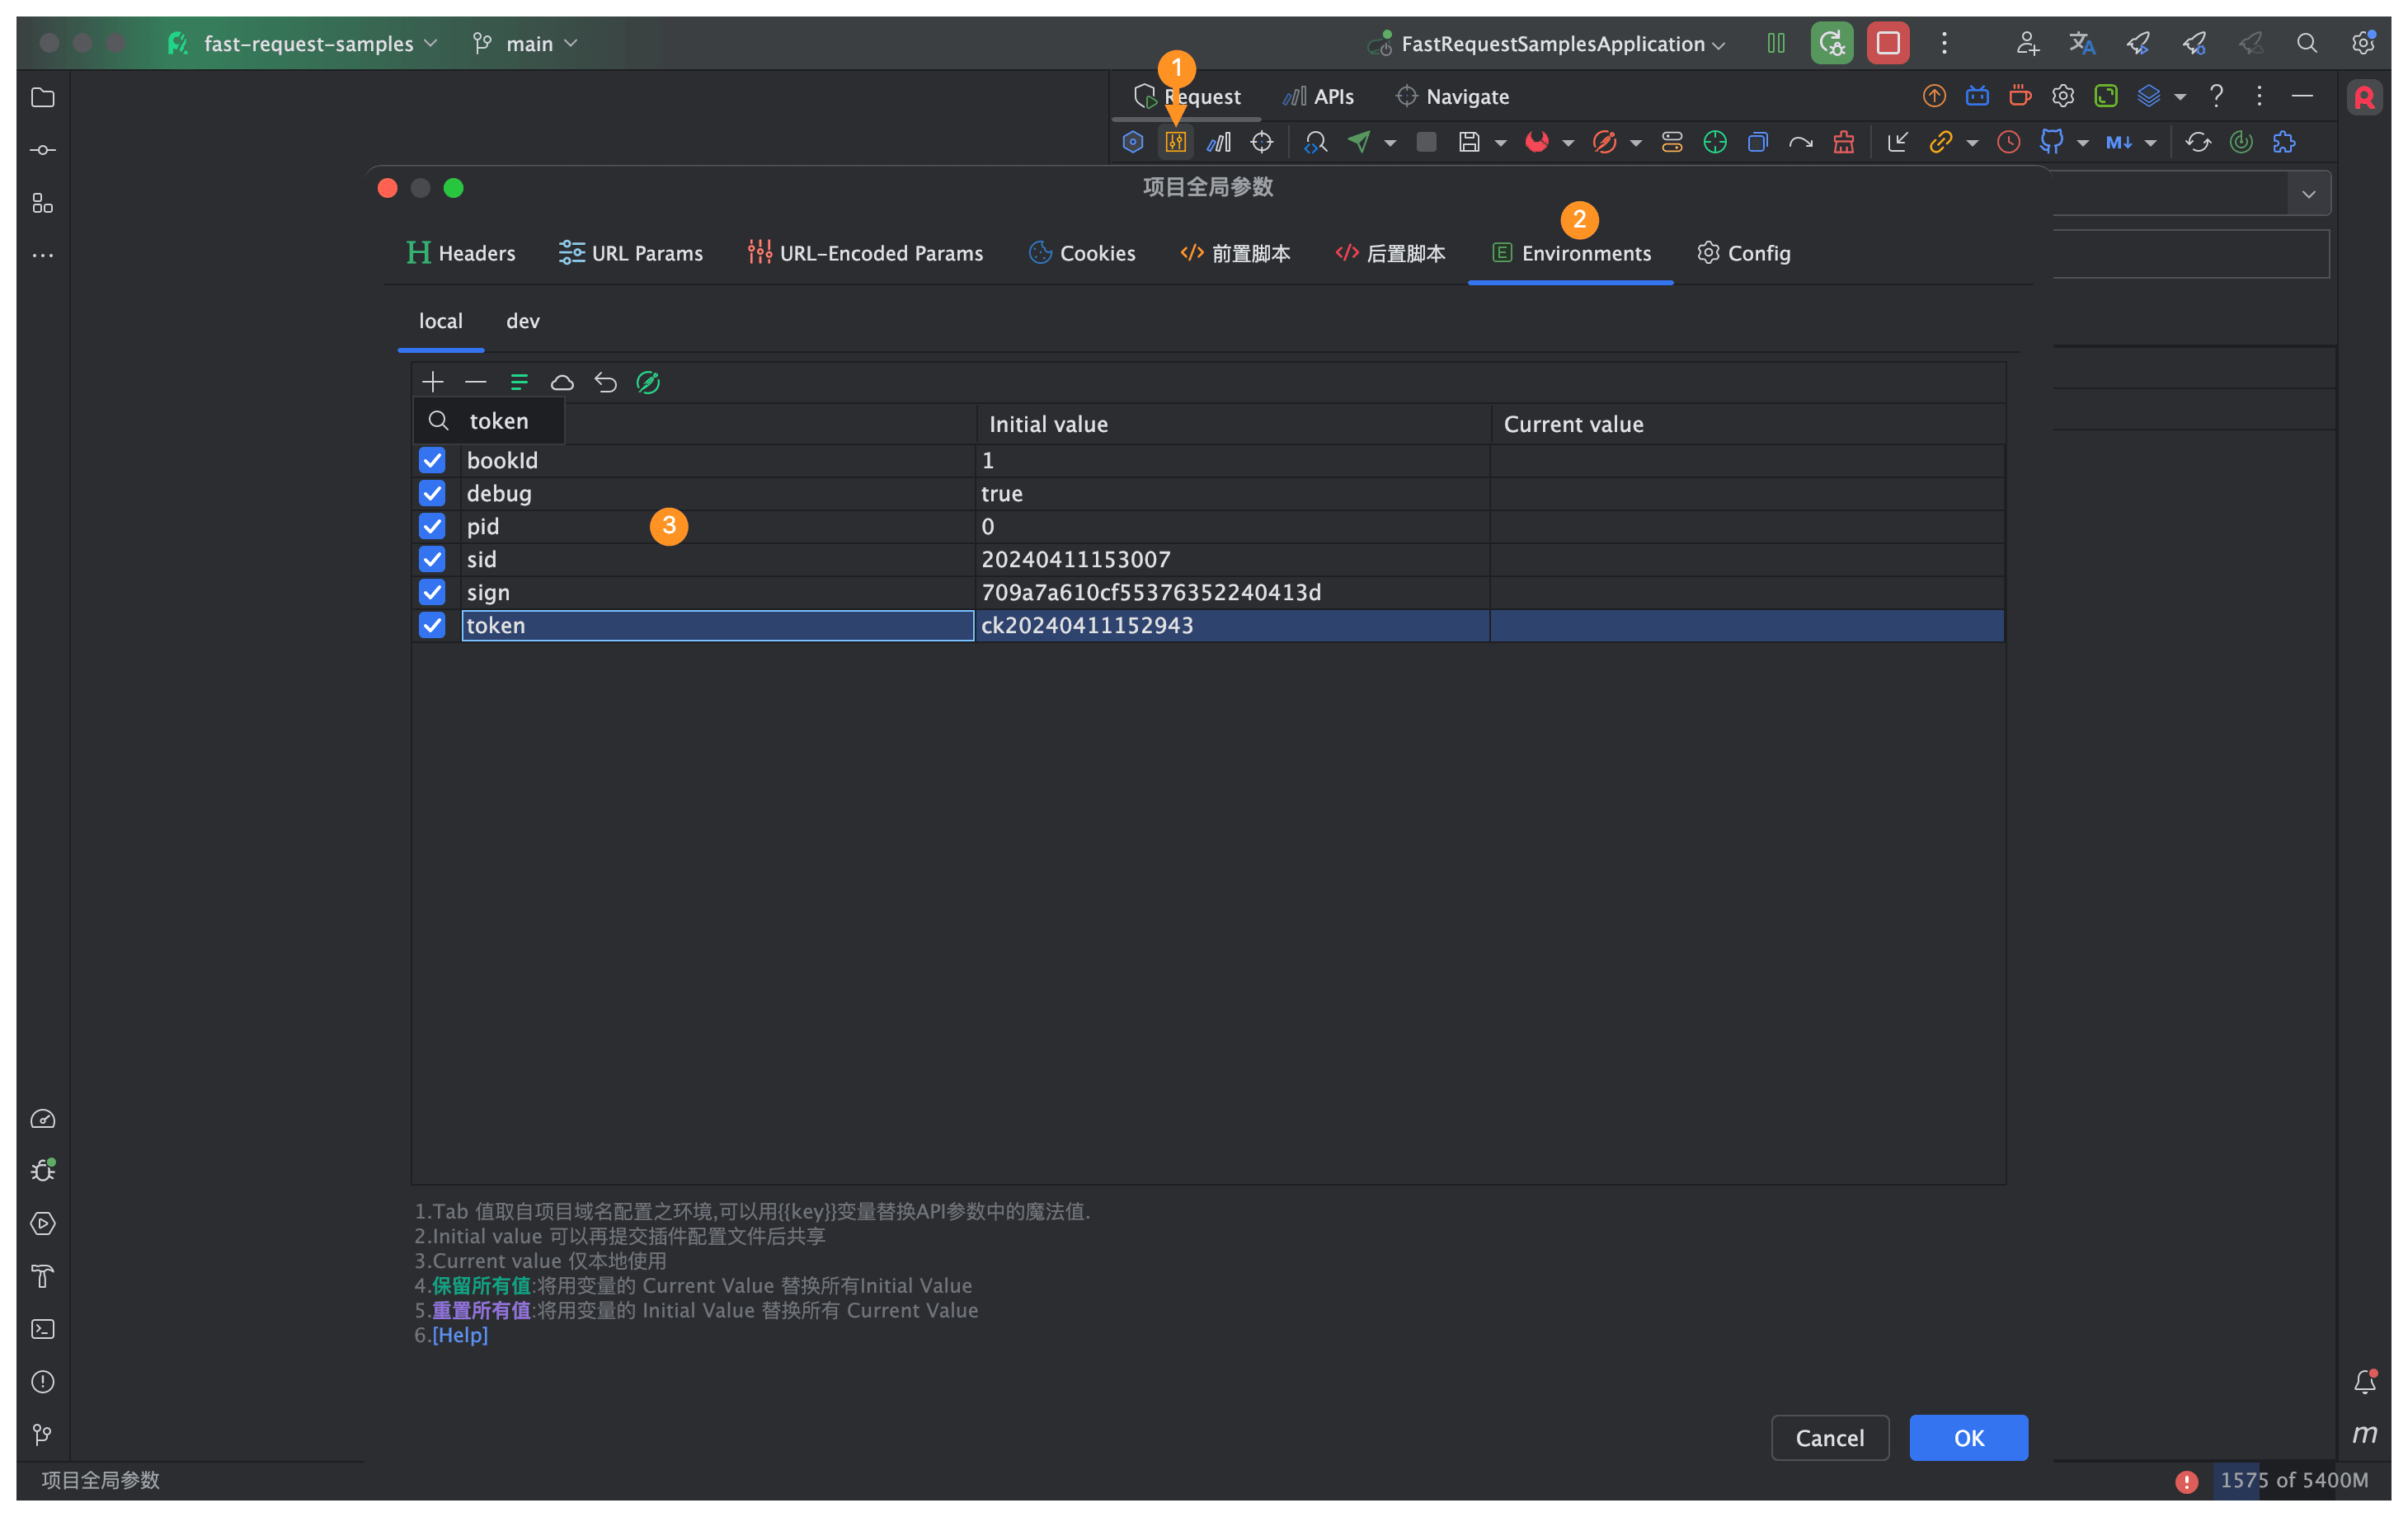Disable the token variable checkbox

432,625
